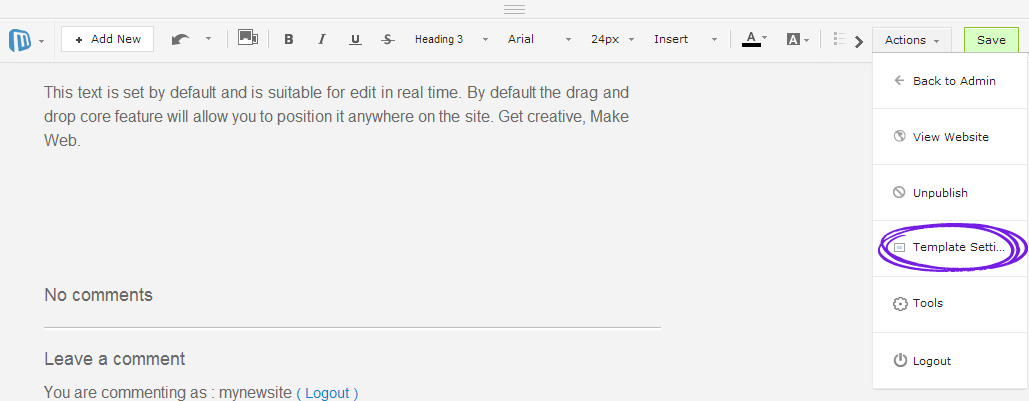Click the Add New button
Image resolution: width=1029 pixels, height=401 pixels.
point(108,39)
